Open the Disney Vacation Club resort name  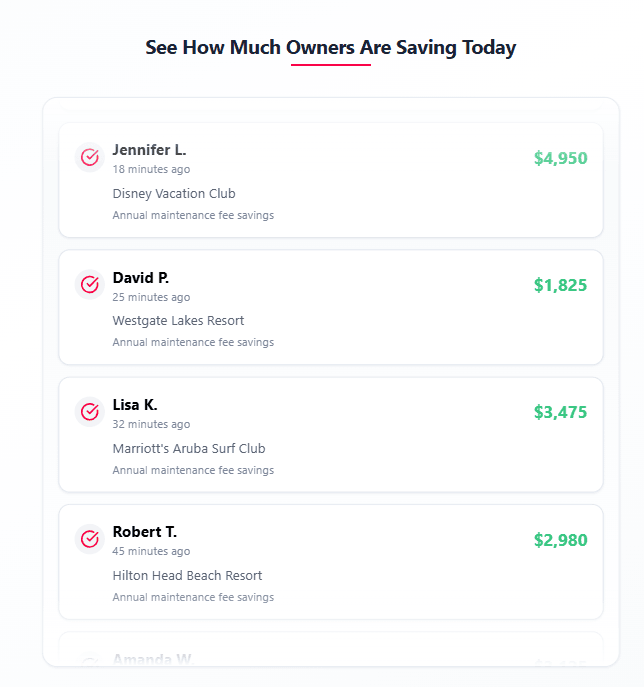coord(174,193)
